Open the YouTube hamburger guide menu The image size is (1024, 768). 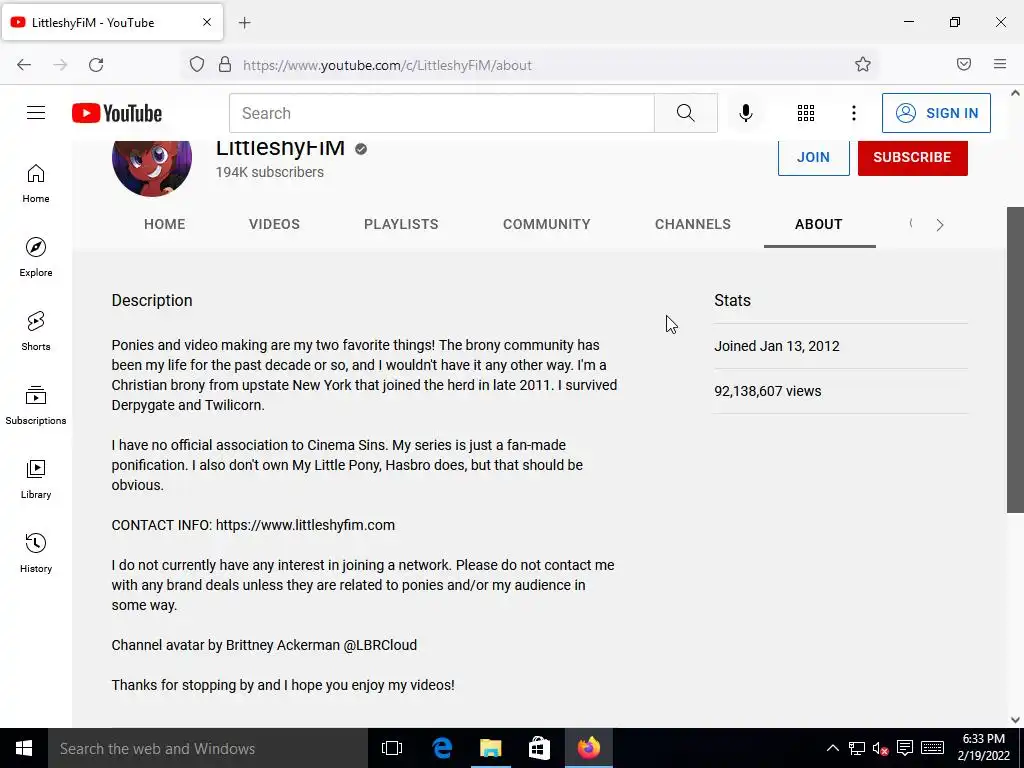click(36, 113)
